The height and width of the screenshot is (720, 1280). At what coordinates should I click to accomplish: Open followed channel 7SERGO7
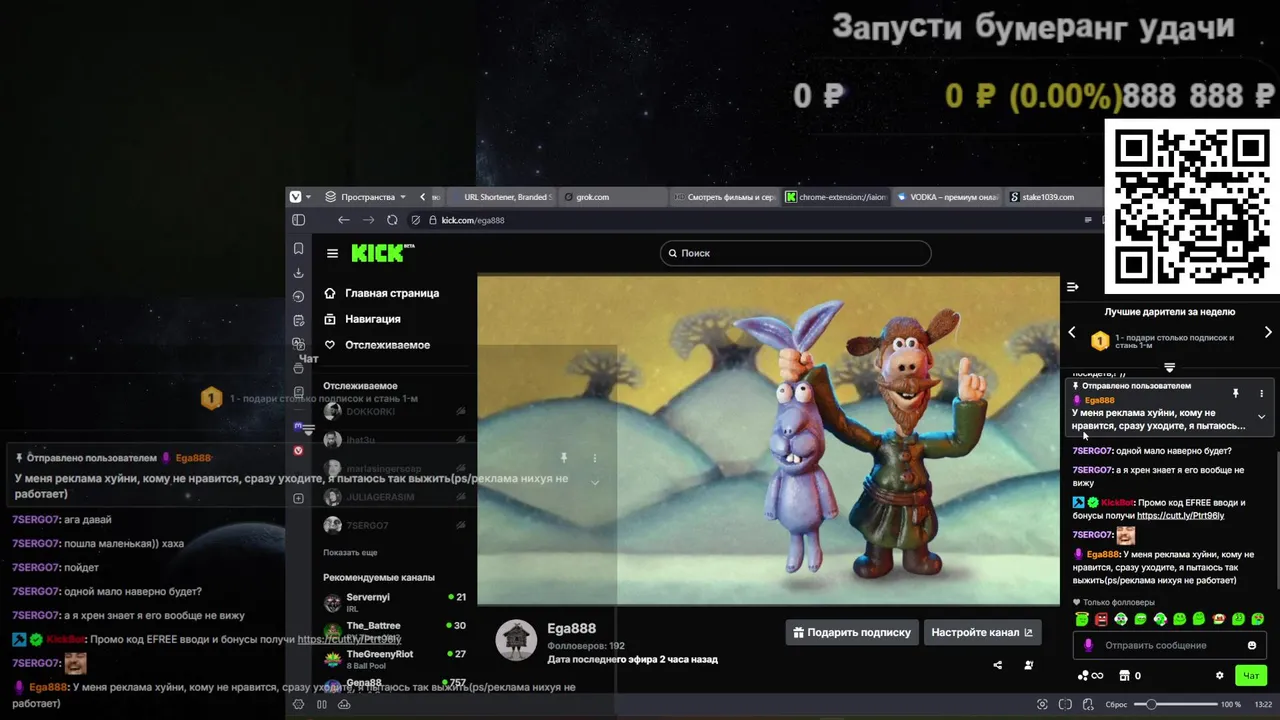click(x=395, y=525)
